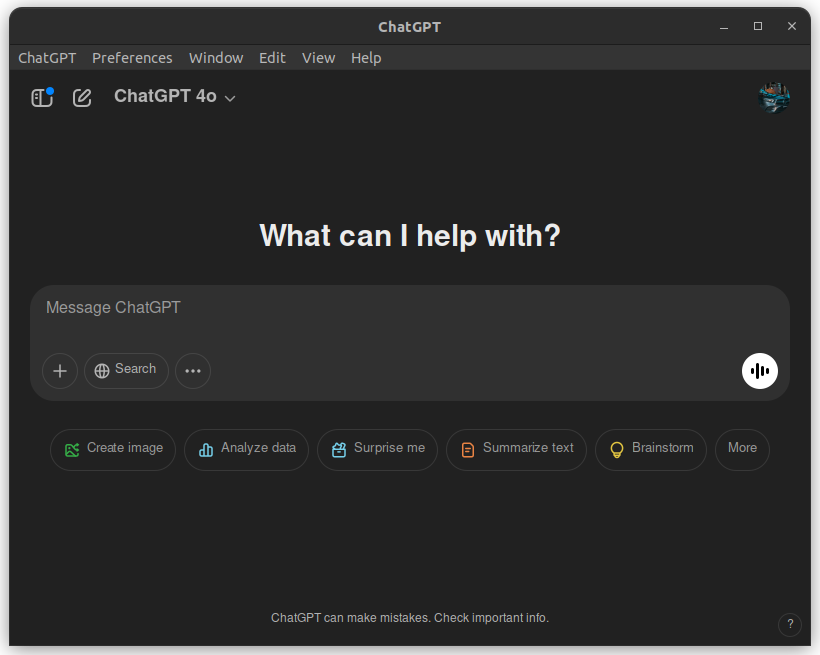
Task: Close the ChatGPT window
Action: [792, 26]
